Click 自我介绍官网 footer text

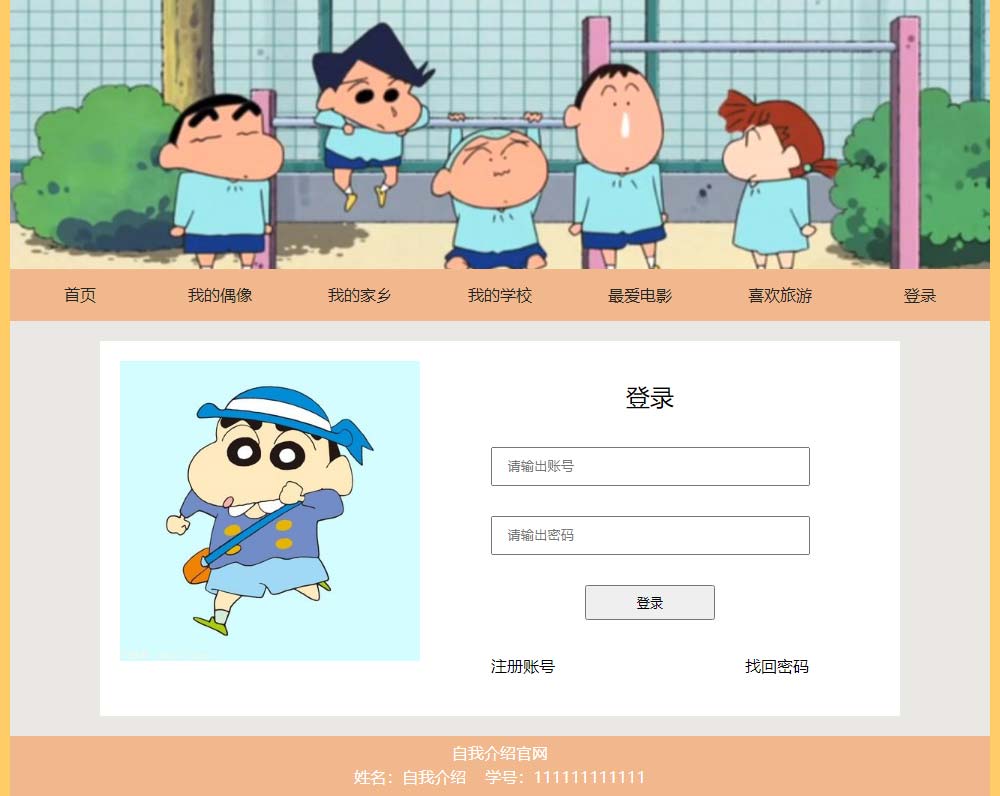500,753
